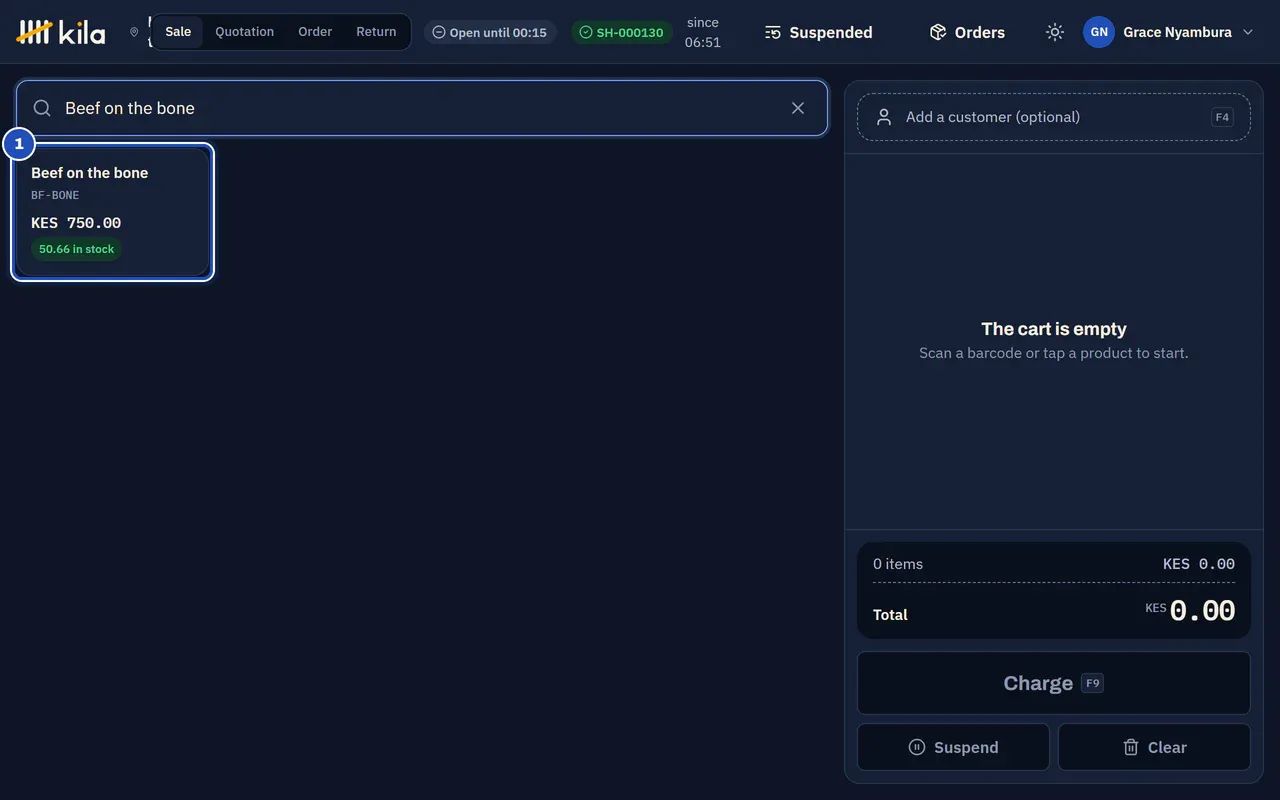Viewport: 1280px width, 800px height.
Task: Click the since 06:51 shift time
Action: click(x=703, y=32)
